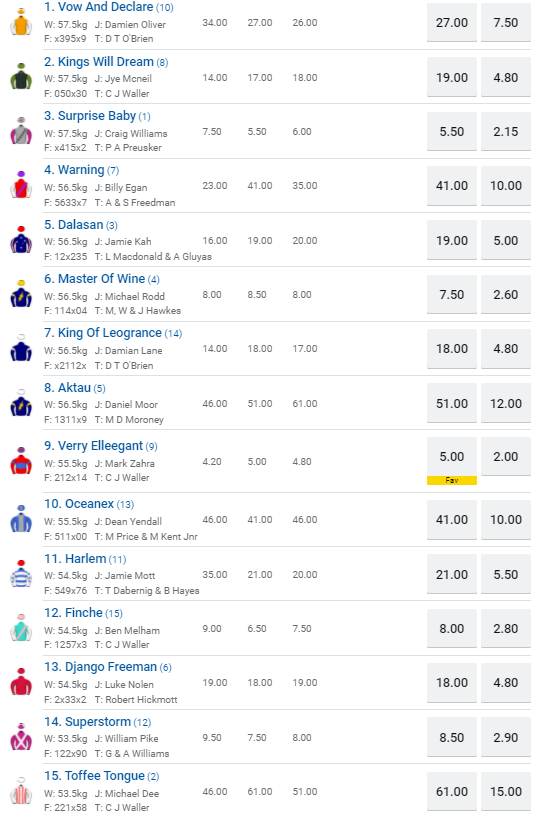This screenshot has height=818, width=541.
Task: Click Finche's teal sash silks icon
Action: pyautogui.click(x=21, y=628)
